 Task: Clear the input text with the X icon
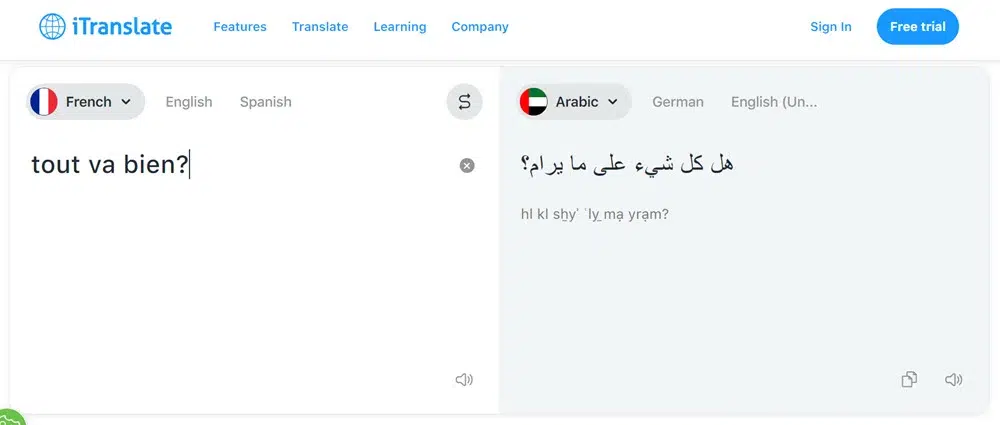click(467, 166)
